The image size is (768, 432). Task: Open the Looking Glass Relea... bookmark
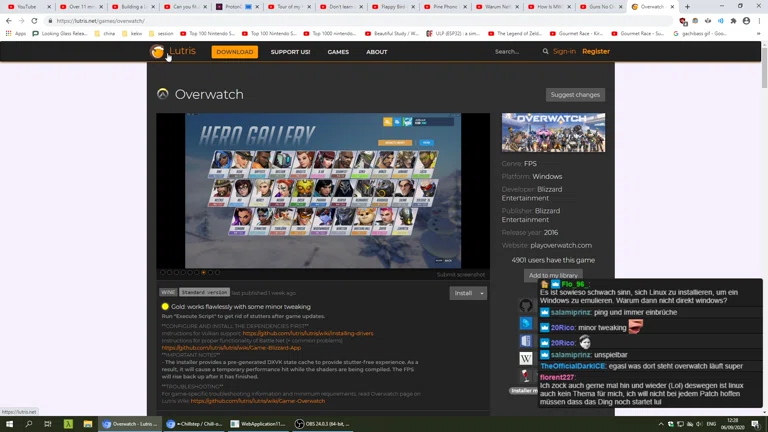(60, 33)
